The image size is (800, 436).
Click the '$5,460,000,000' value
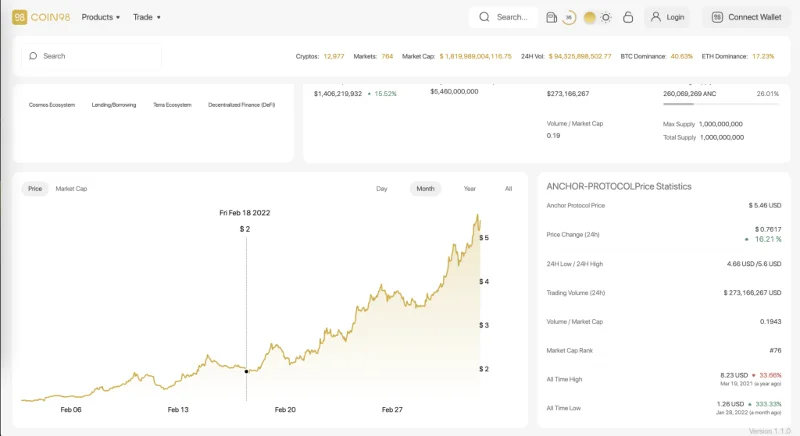click(x=454, y=92)
